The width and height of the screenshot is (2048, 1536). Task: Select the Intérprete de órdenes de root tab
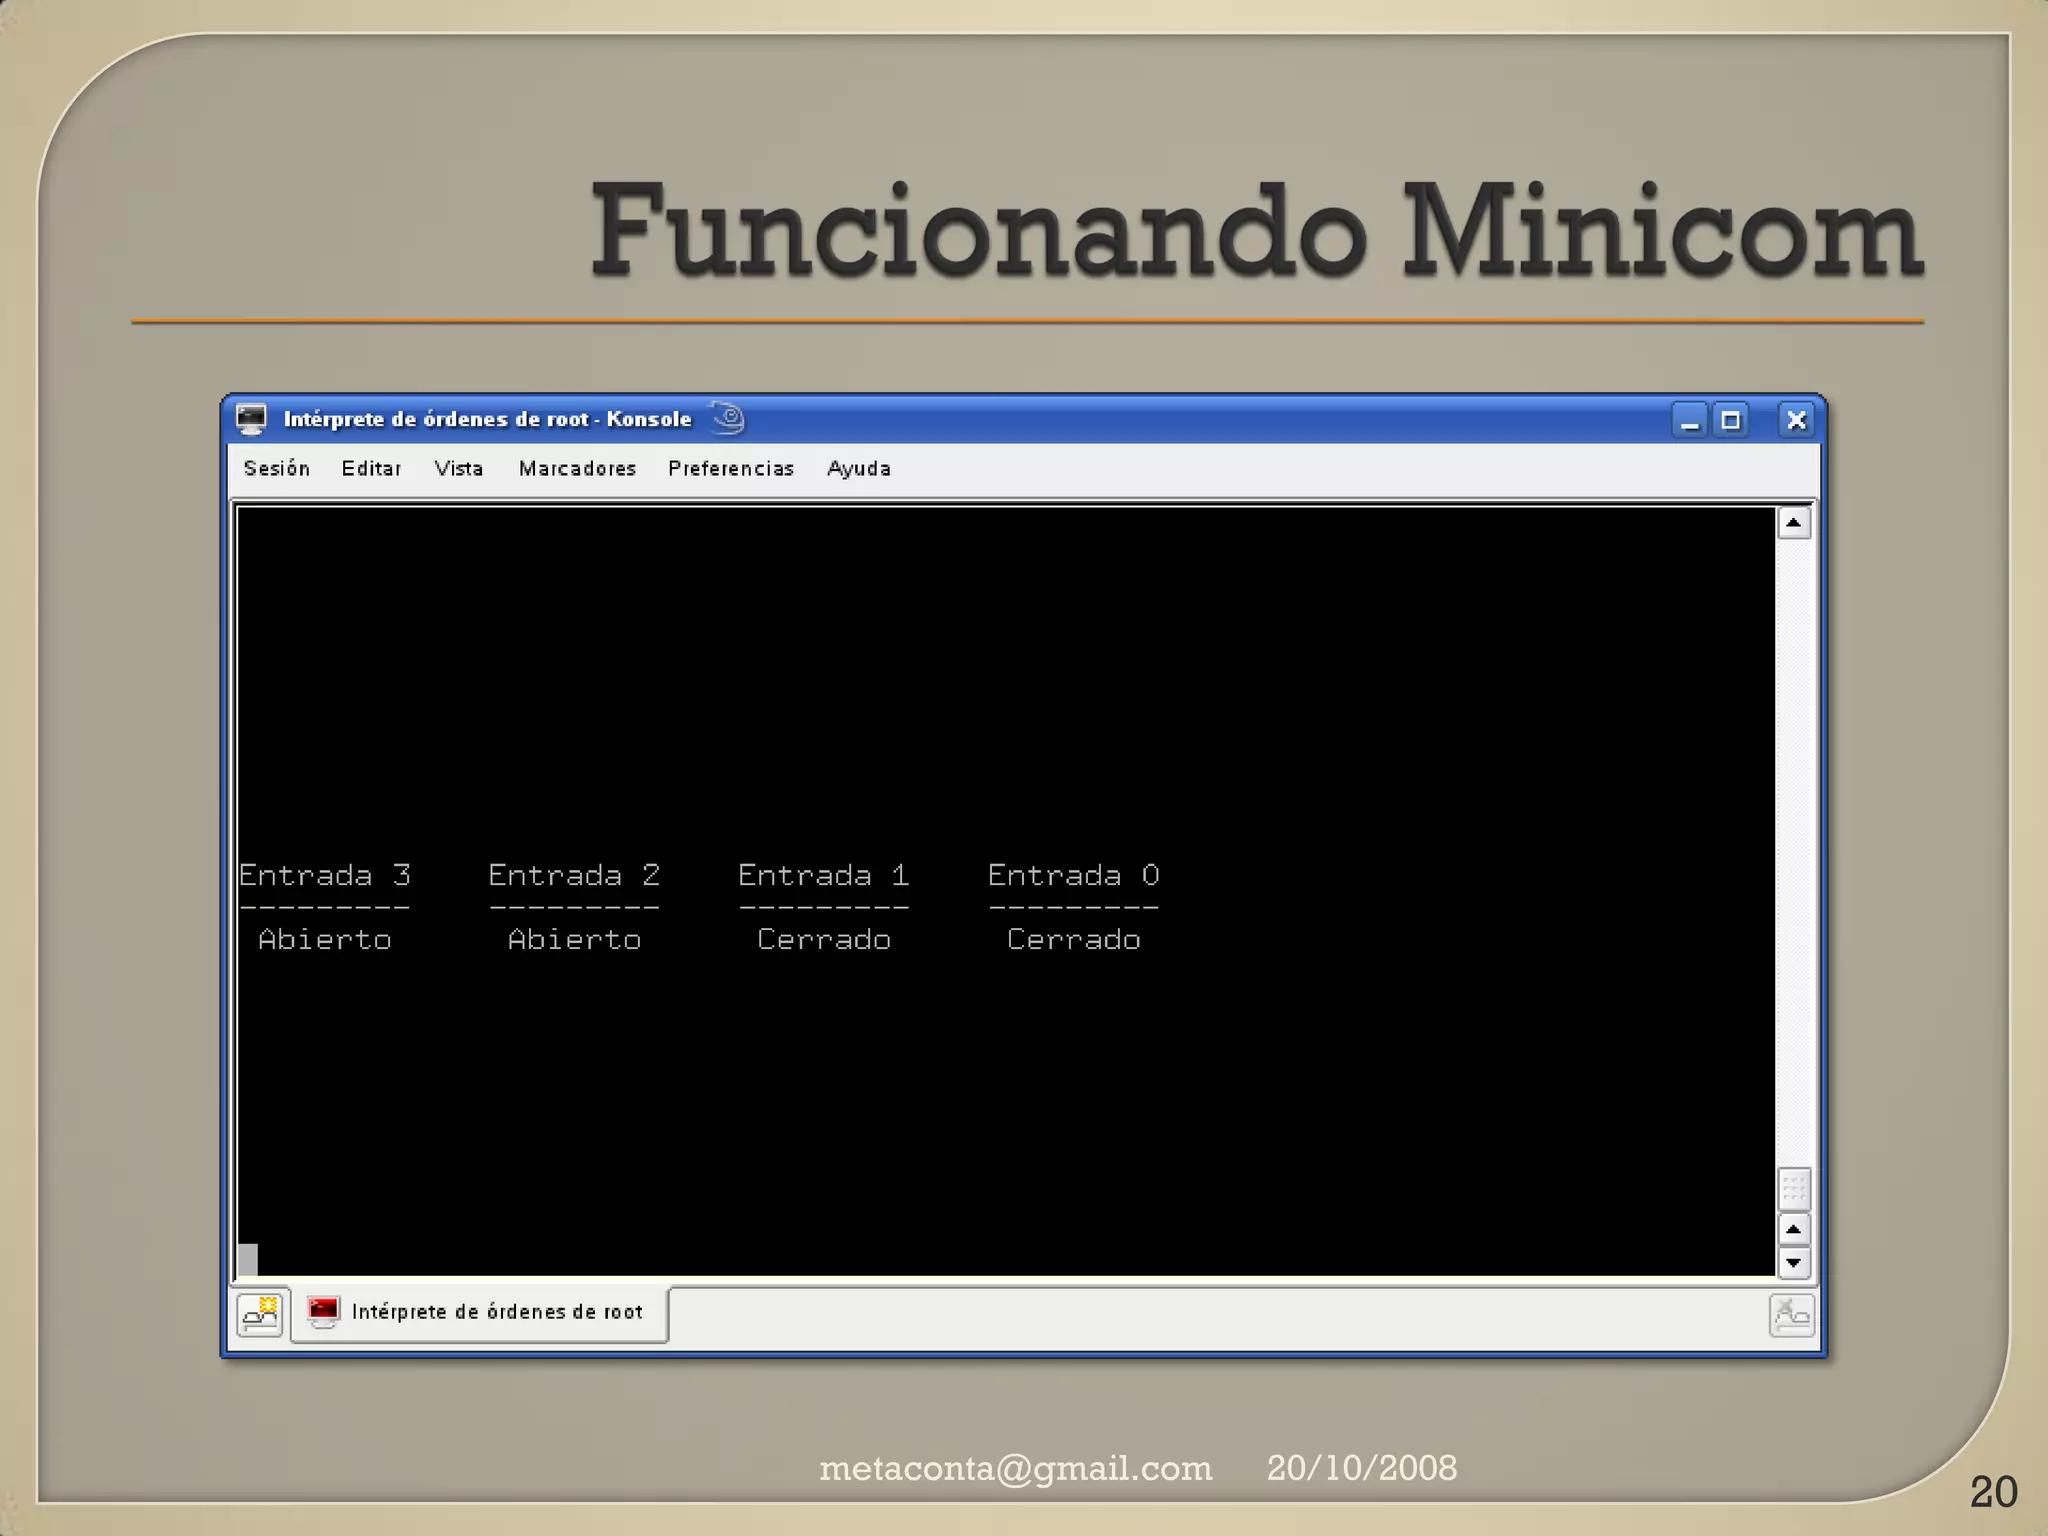(479, 1313)
